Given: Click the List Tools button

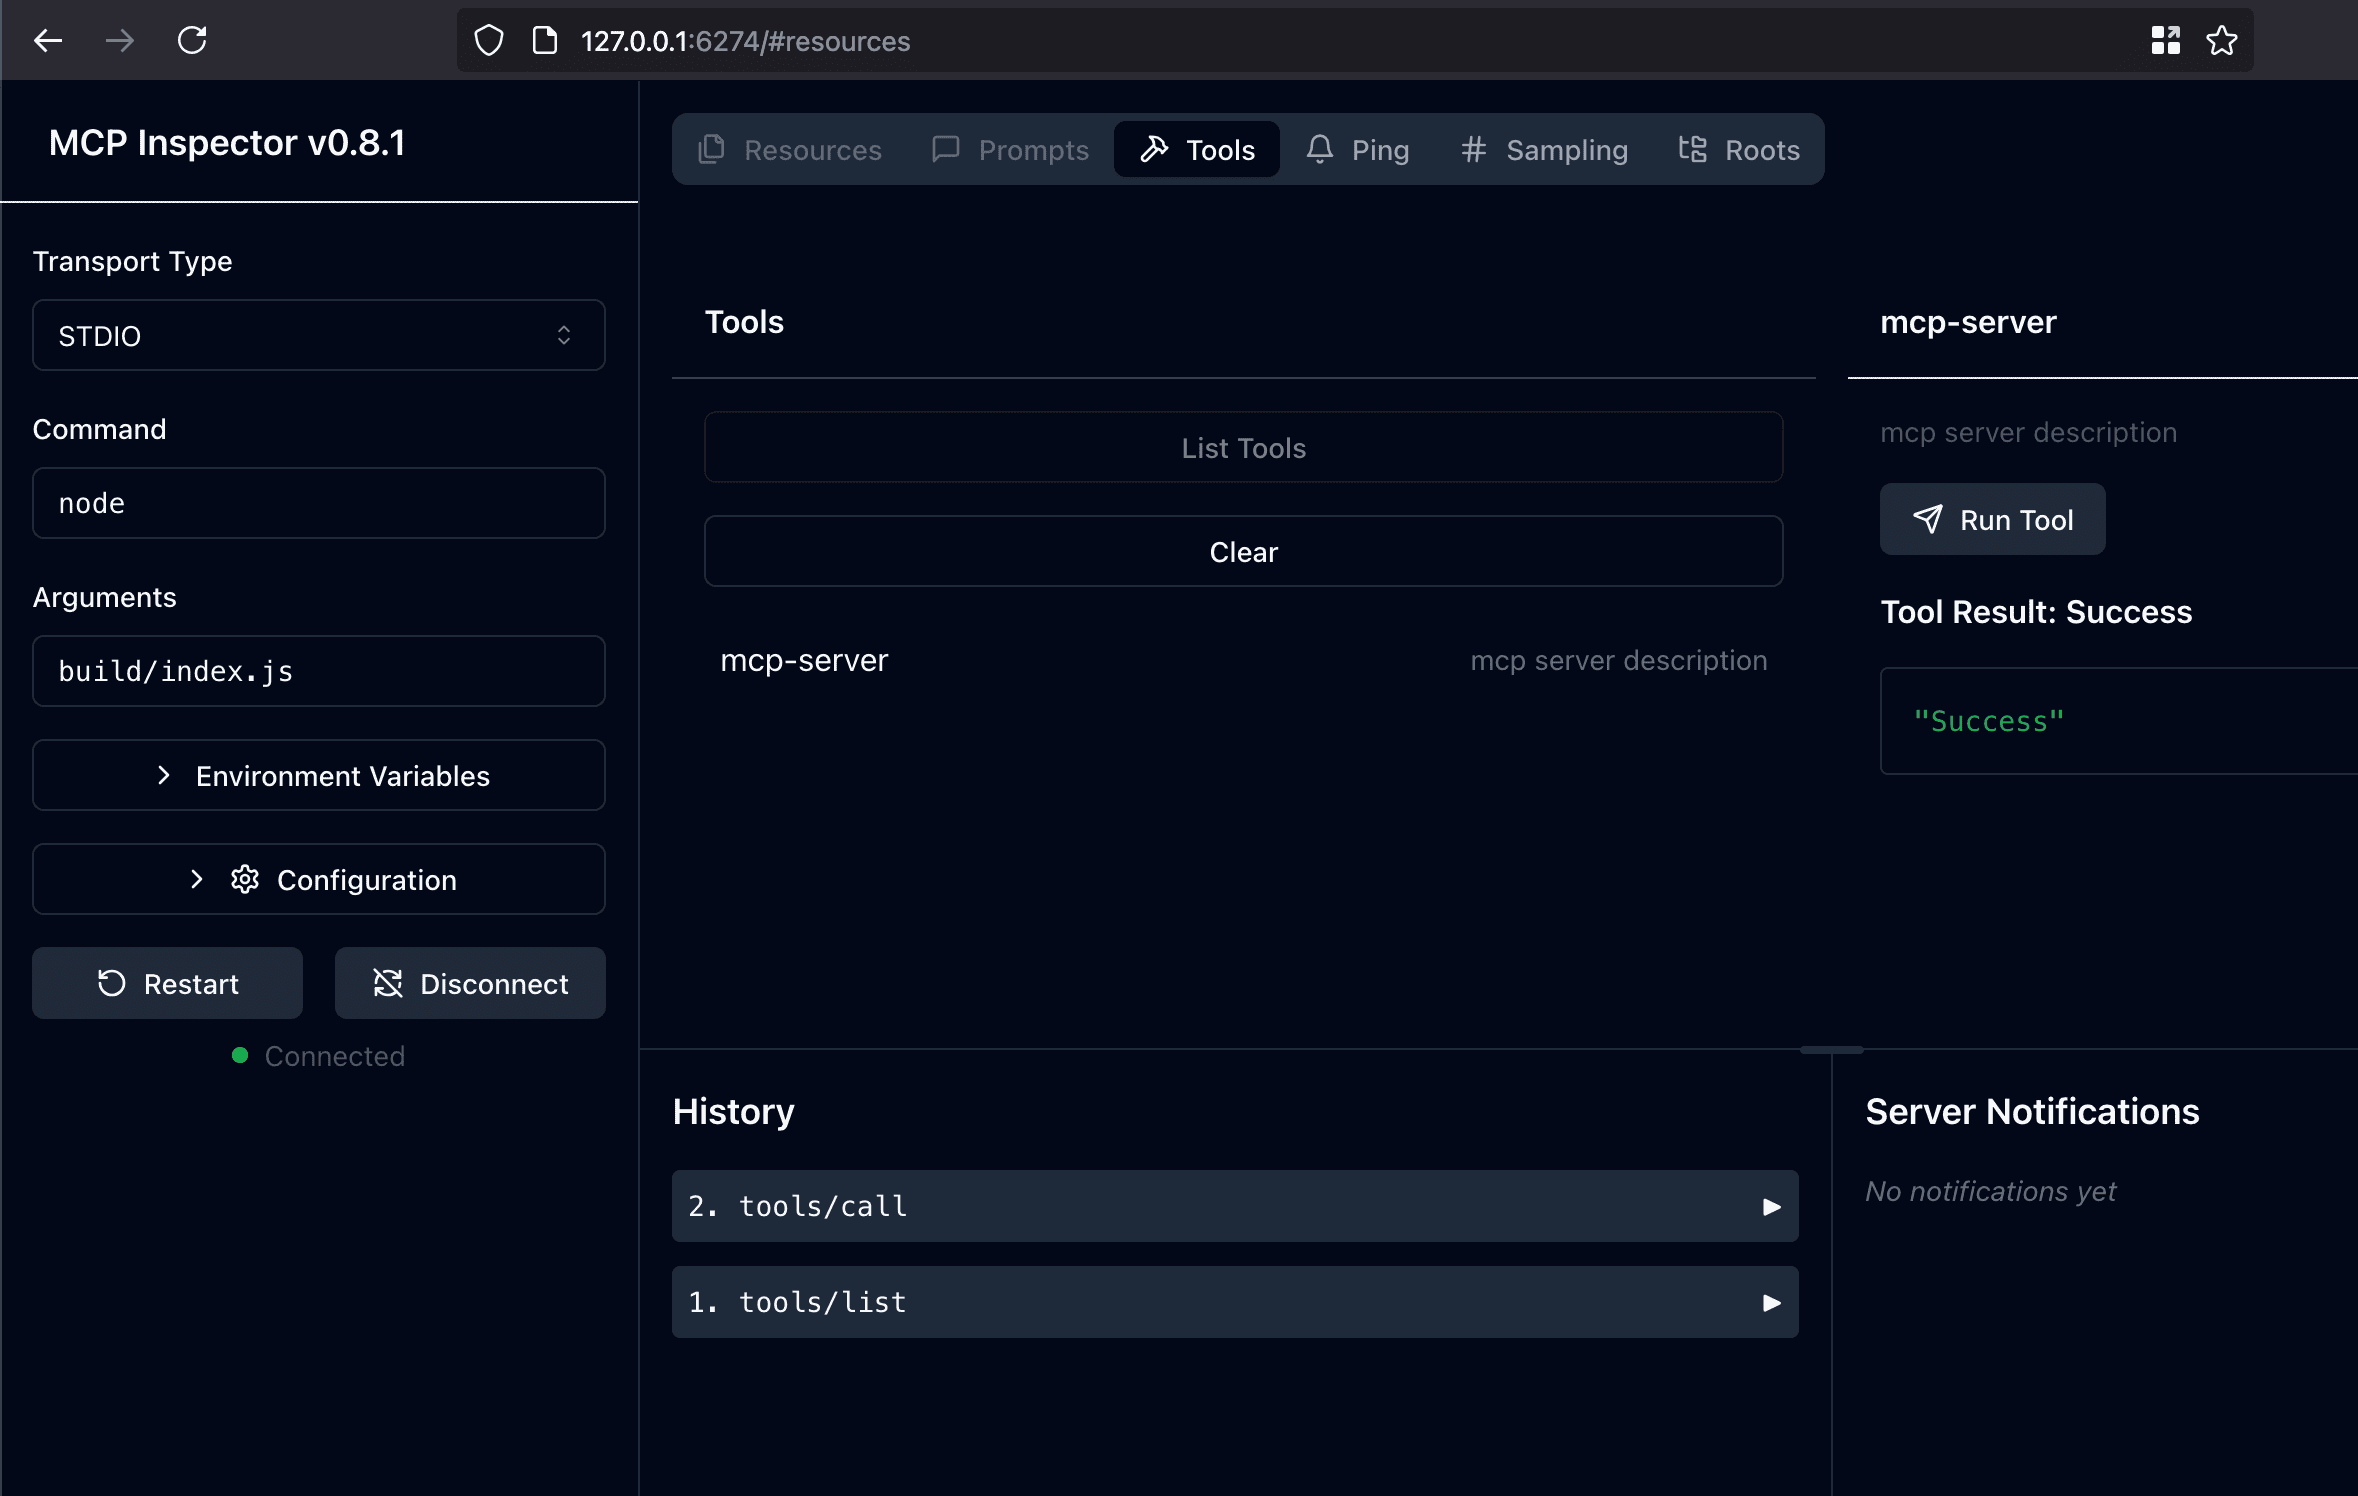Looking at the screenshot, I should (x=1243, y=447).
